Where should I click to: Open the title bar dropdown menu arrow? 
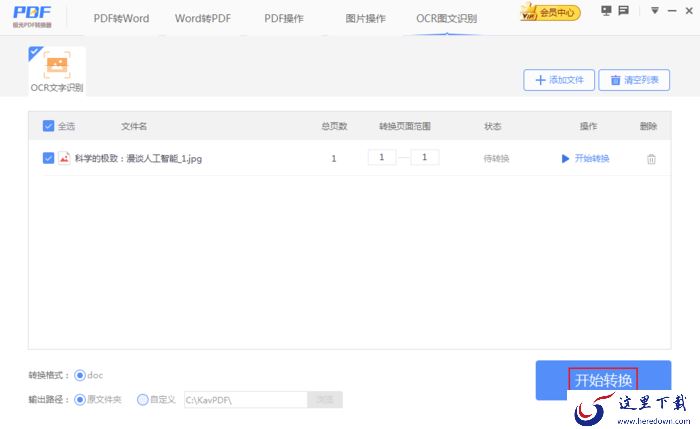click(654, 10)
